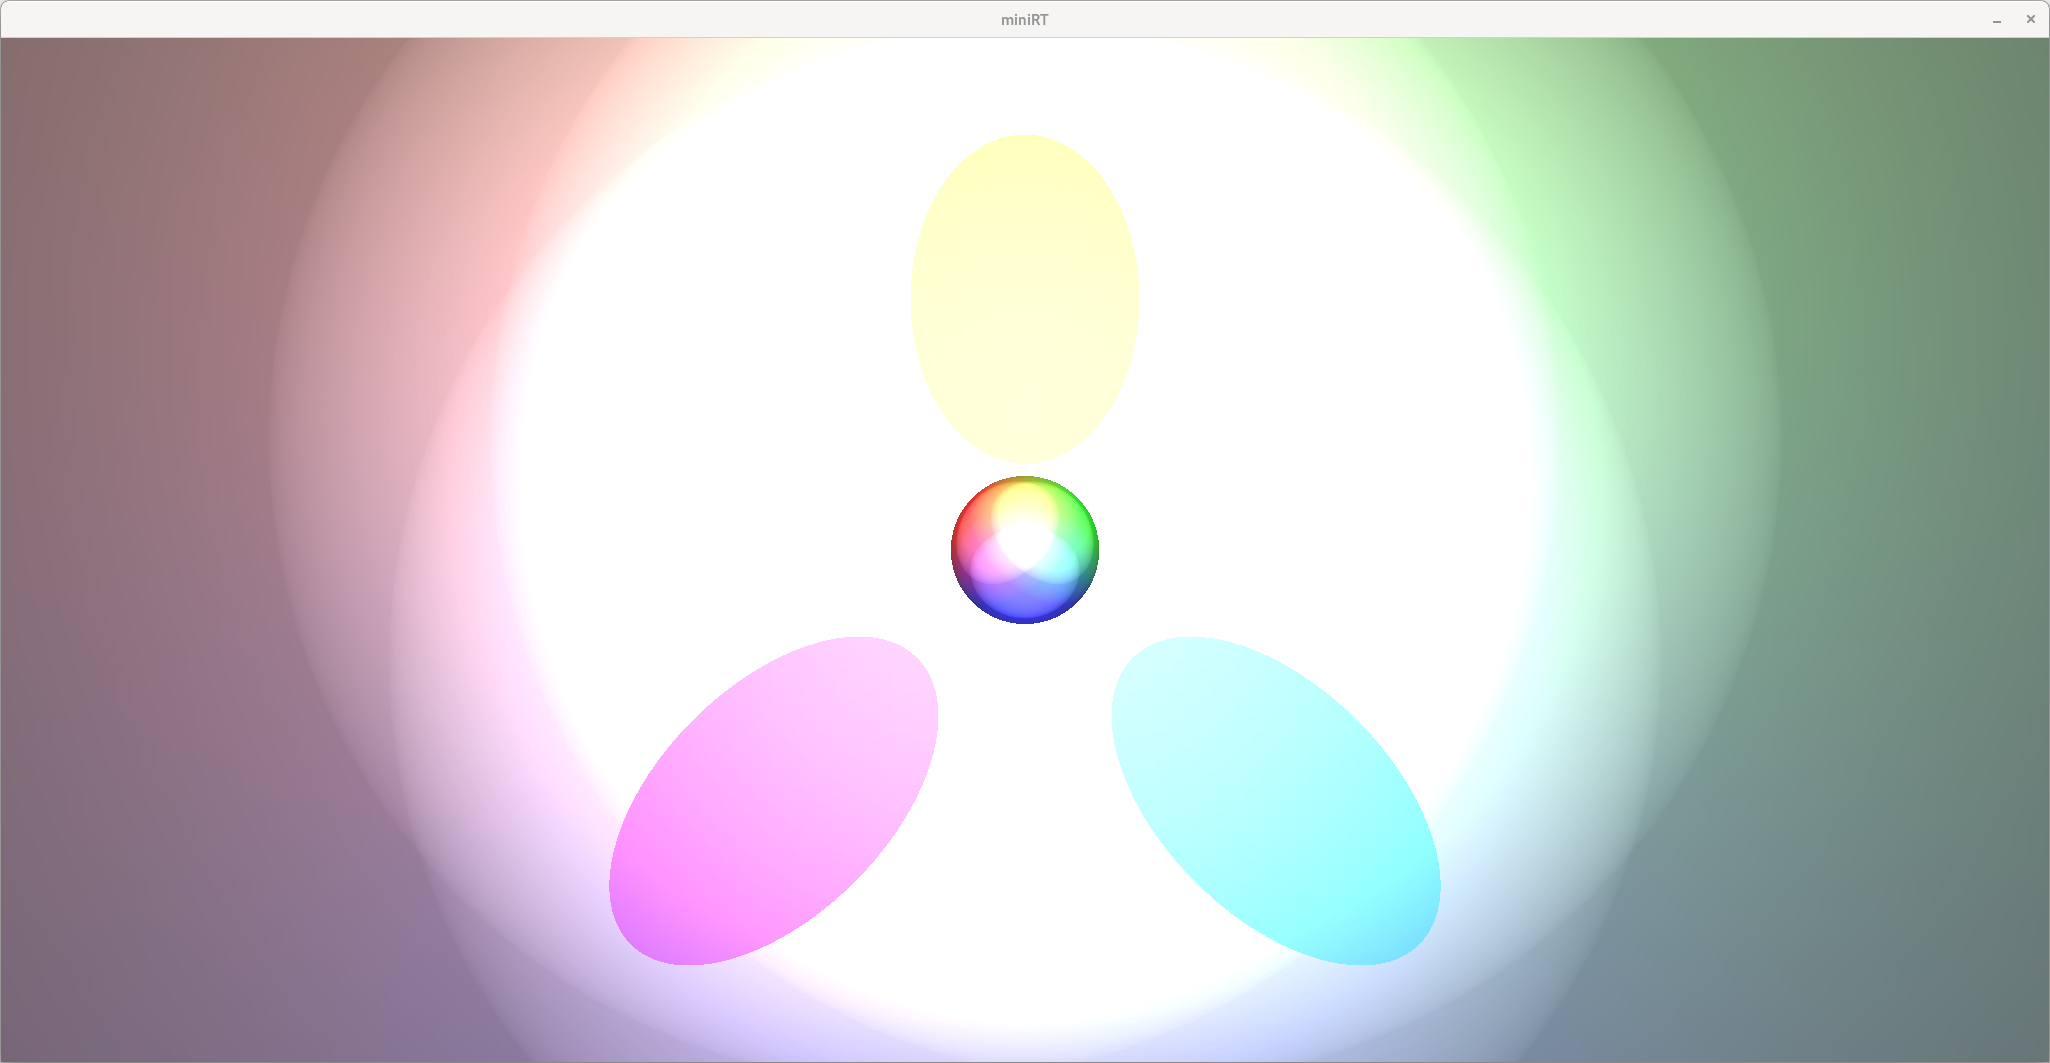Click the cyan ellipse shape

1276,800
